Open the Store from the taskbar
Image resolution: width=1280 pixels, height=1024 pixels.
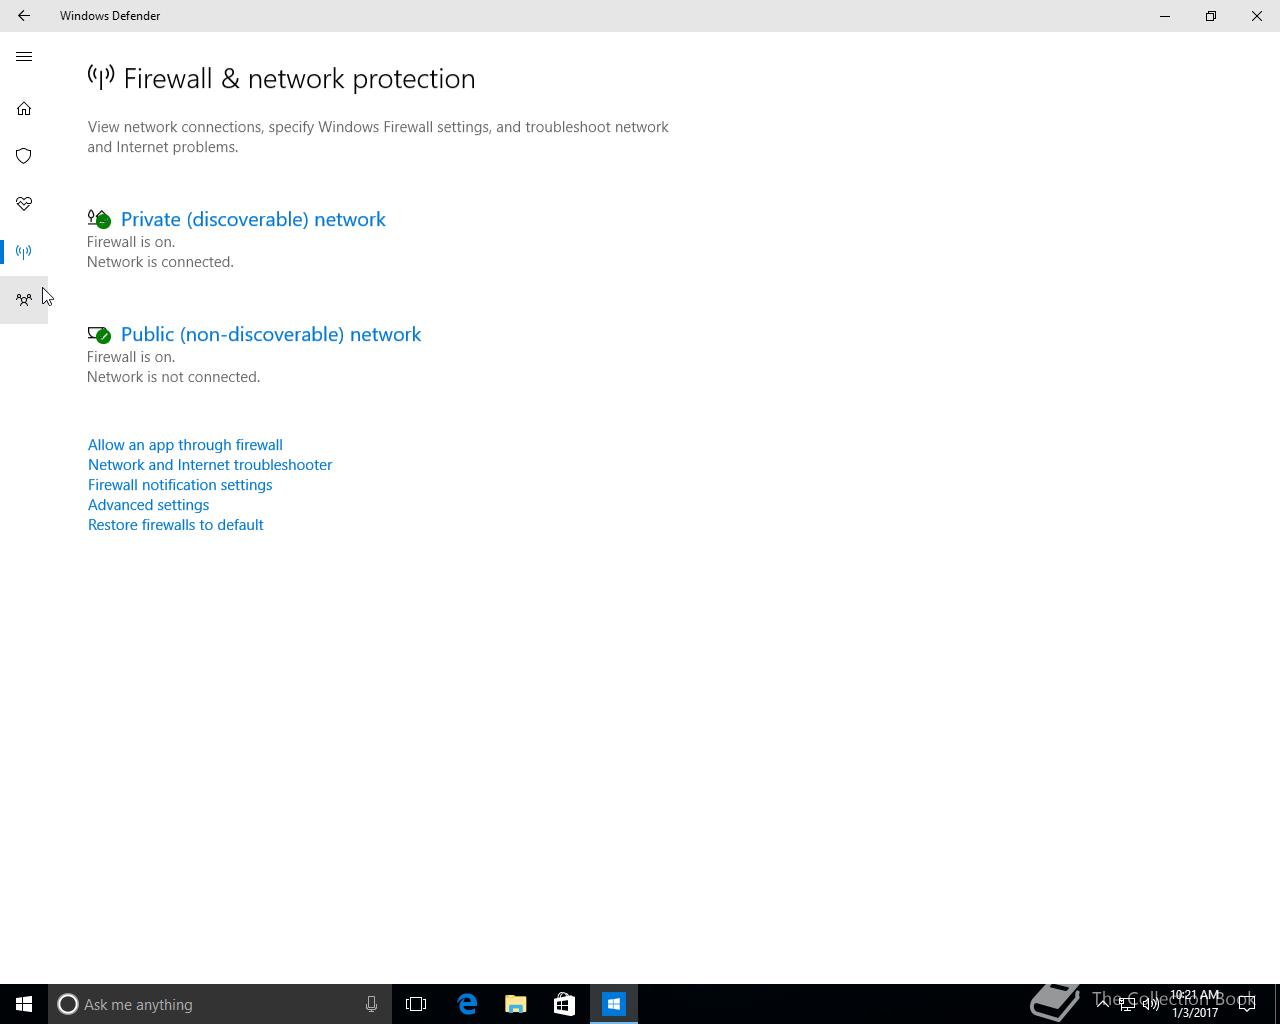point(564,1004)
